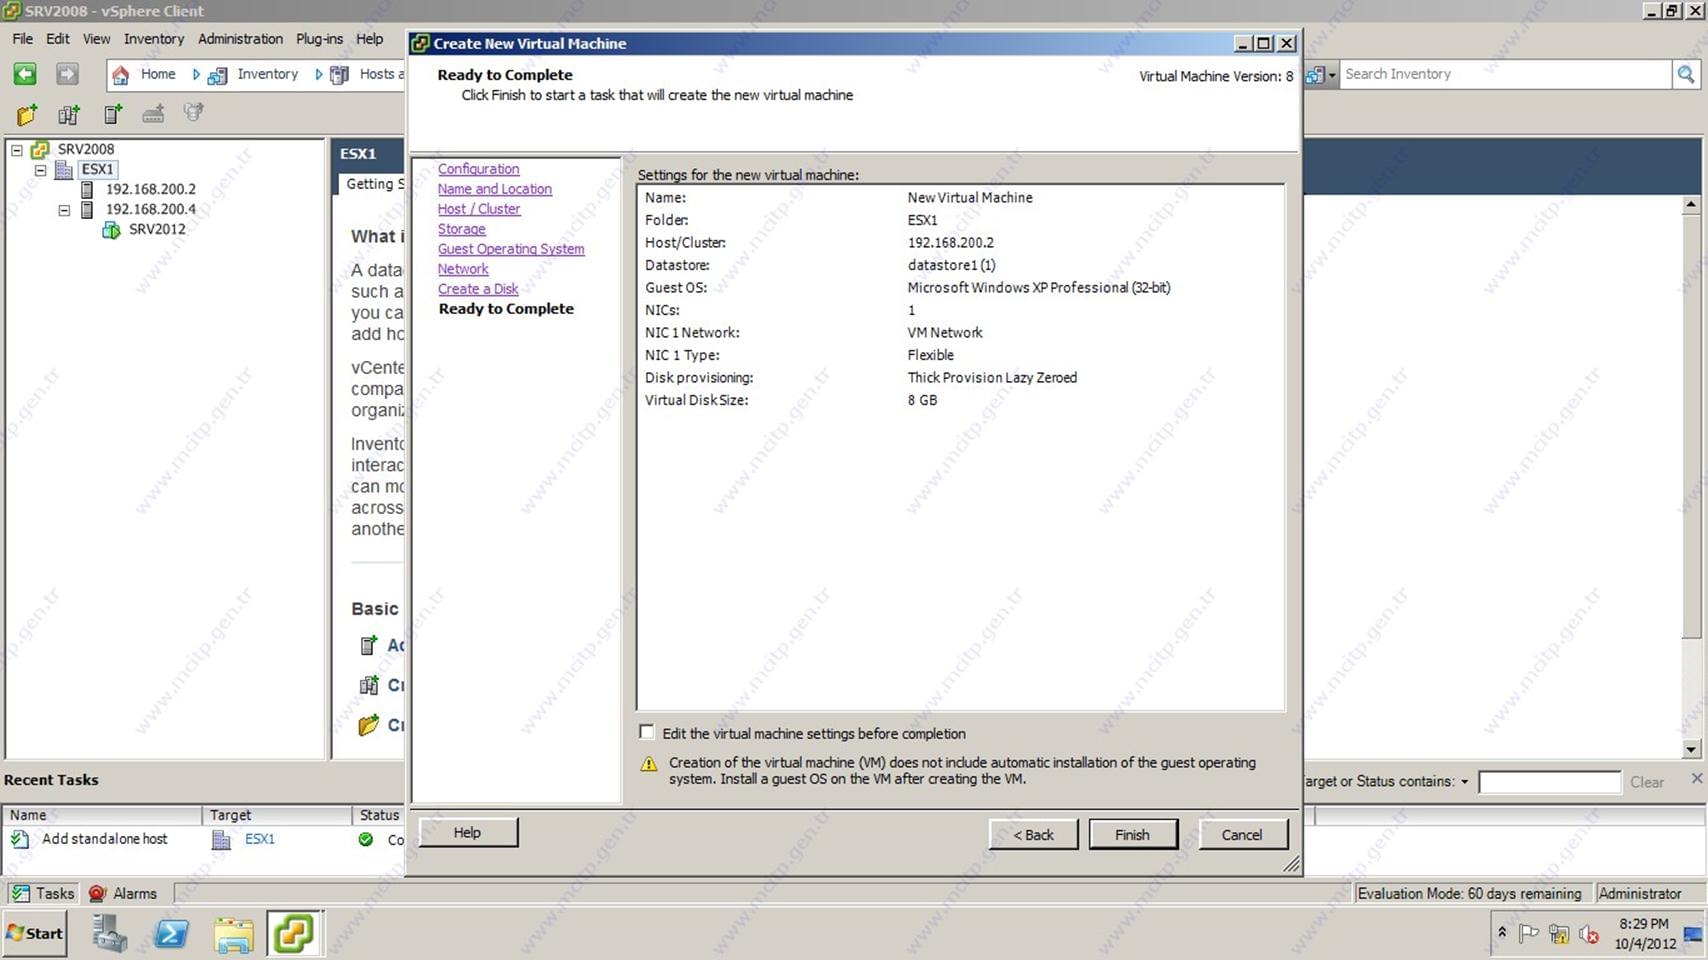Click the recent tasks filter text box
Viewport: 1708px width, 960px height.
(x=1549, y=782)
